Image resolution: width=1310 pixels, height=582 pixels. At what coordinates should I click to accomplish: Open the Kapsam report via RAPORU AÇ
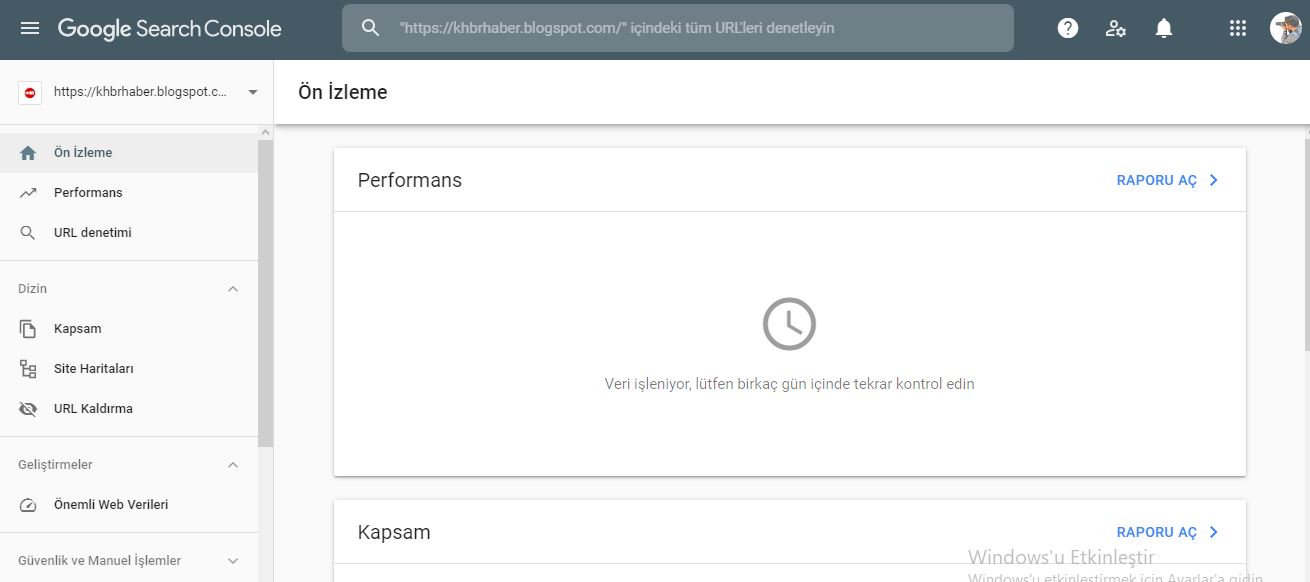[1168, 533]
